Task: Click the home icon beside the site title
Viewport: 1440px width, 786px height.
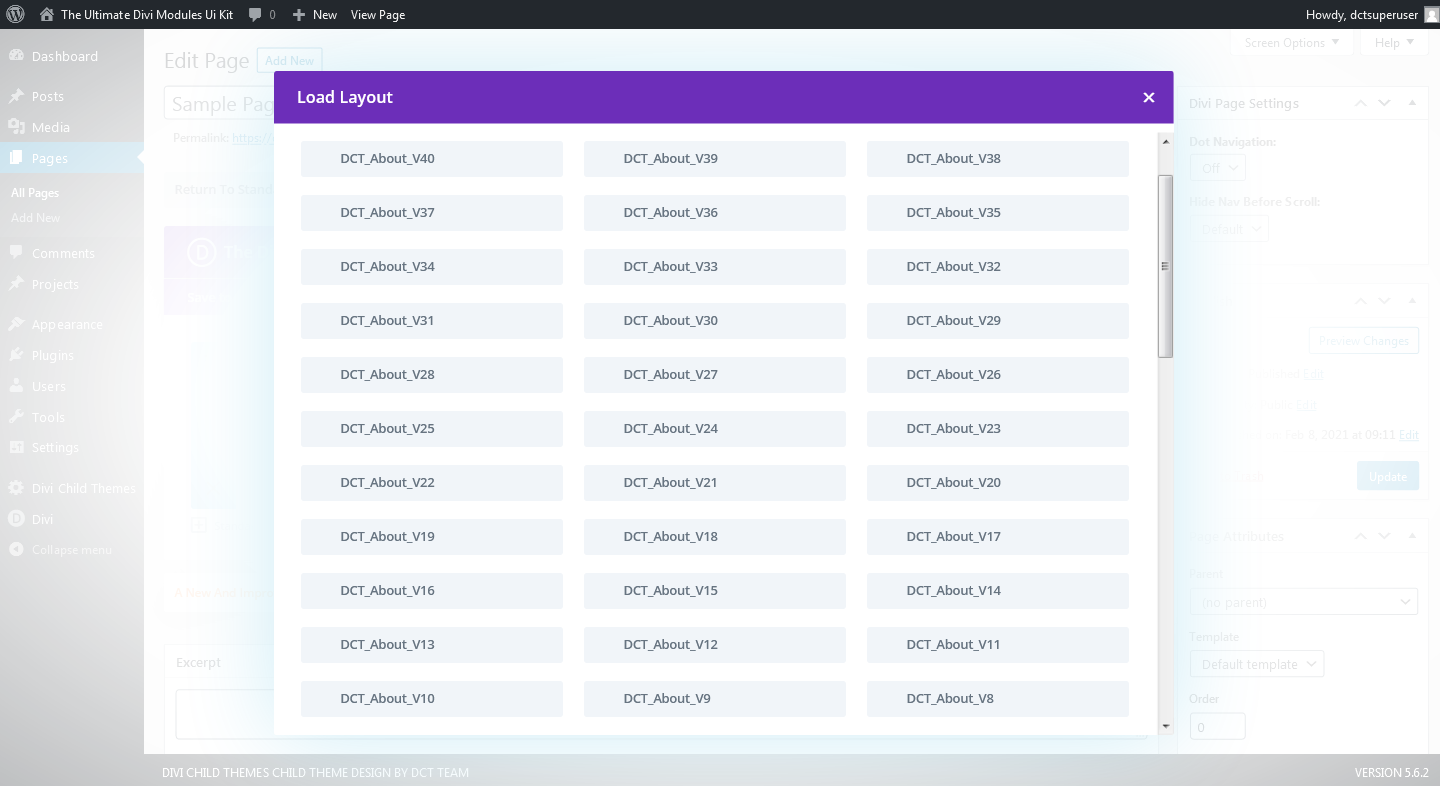Action: click(x=47, y=15)
